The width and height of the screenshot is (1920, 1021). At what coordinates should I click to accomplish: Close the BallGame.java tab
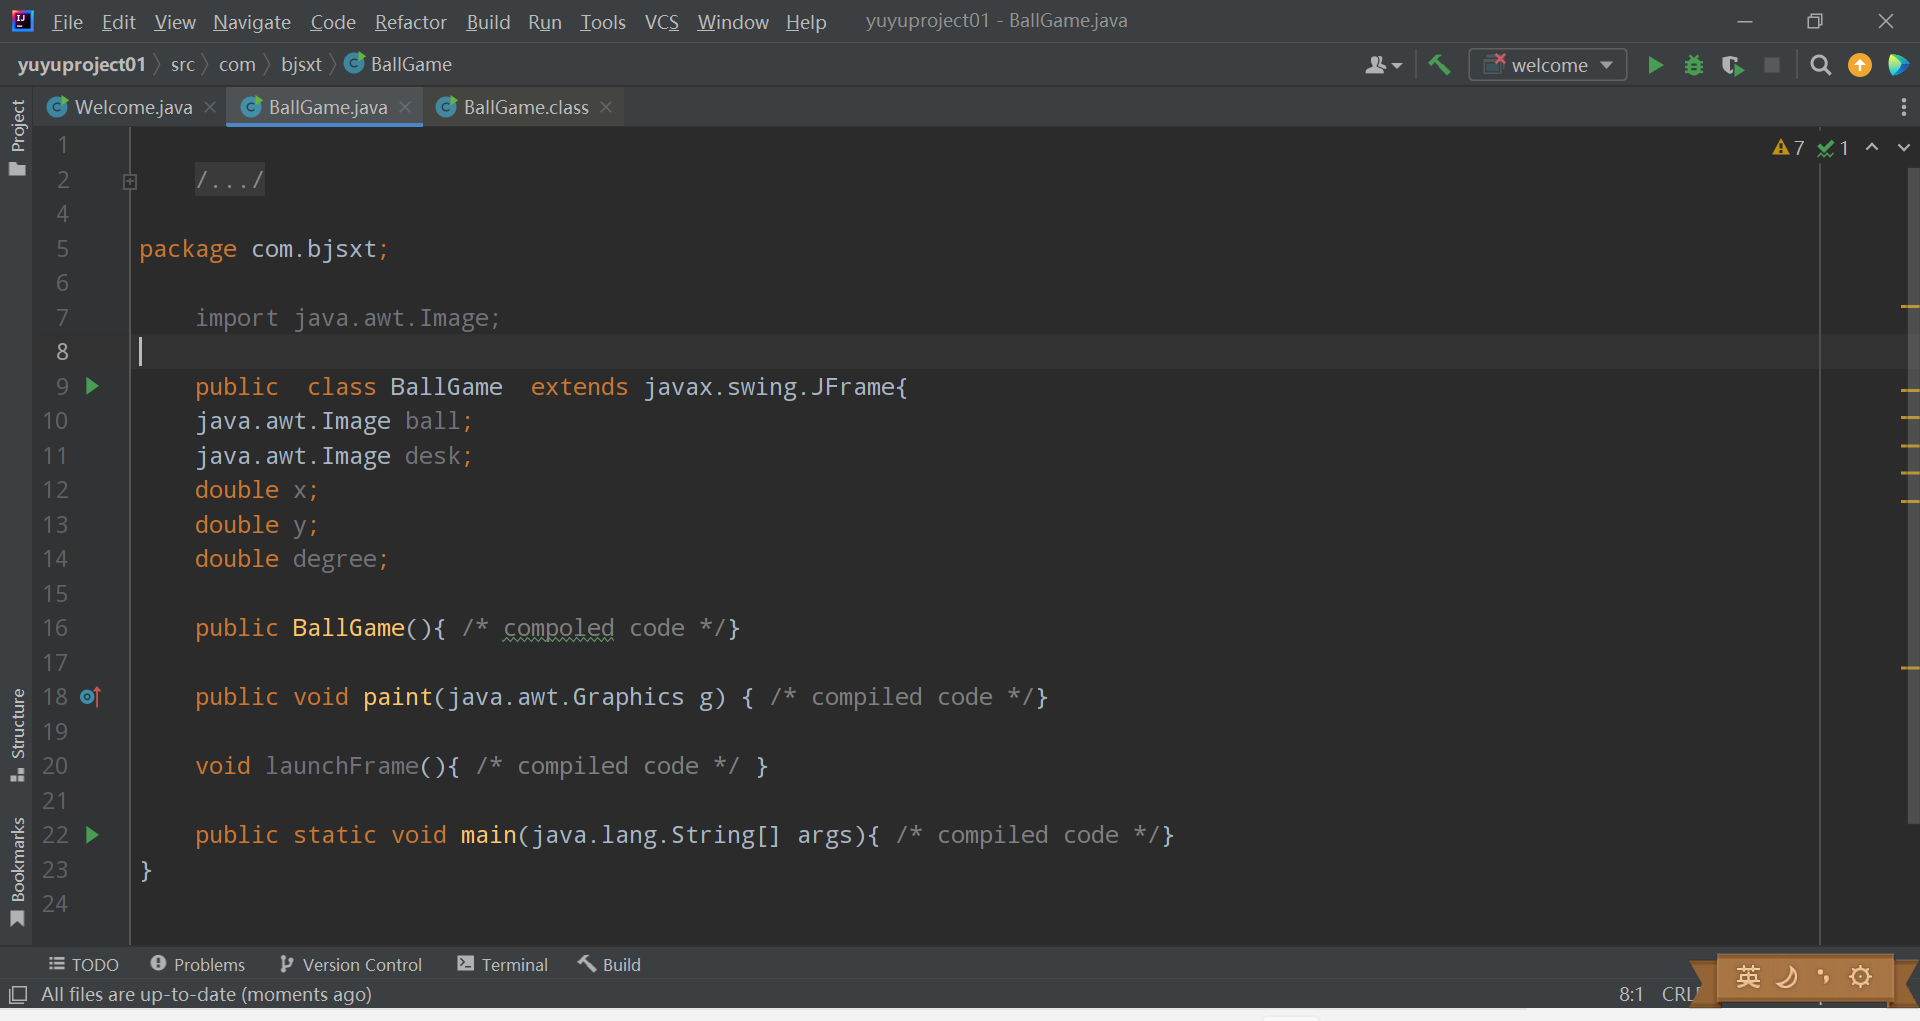(x=405, y=107)
